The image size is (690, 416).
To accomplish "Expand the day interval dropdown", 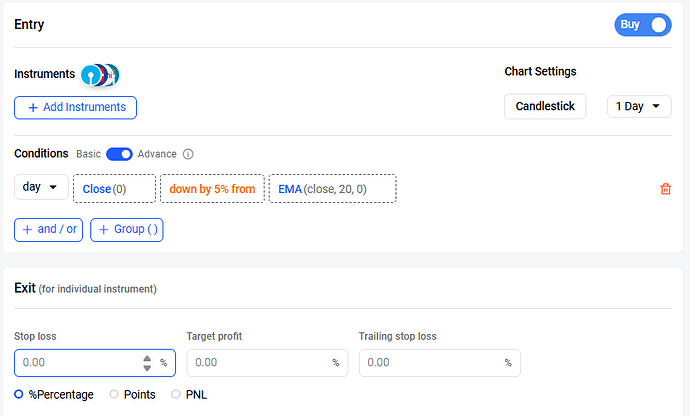I will click(x=41, y=187).
